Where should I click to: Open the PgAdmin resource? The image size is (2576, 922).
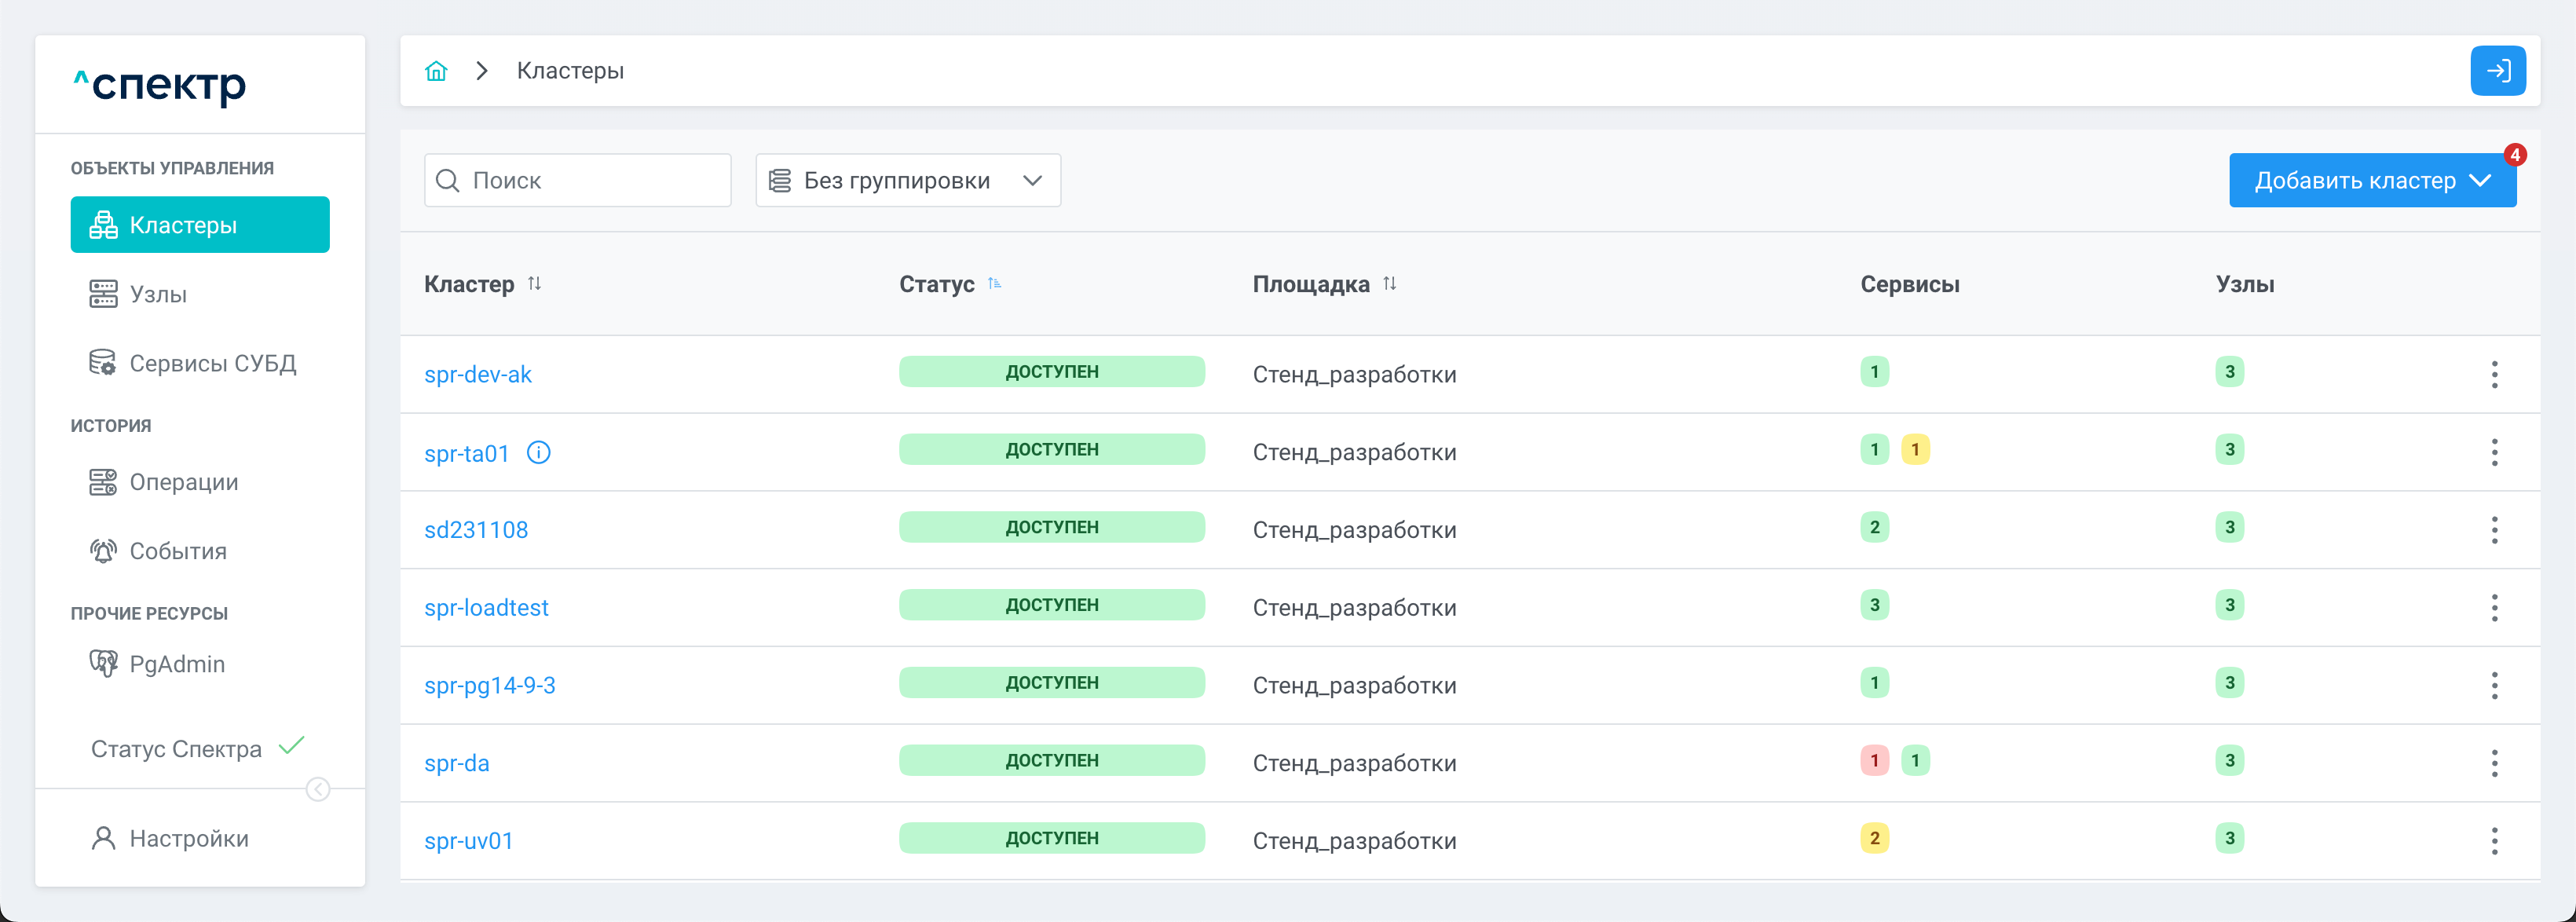click(176, 664)
